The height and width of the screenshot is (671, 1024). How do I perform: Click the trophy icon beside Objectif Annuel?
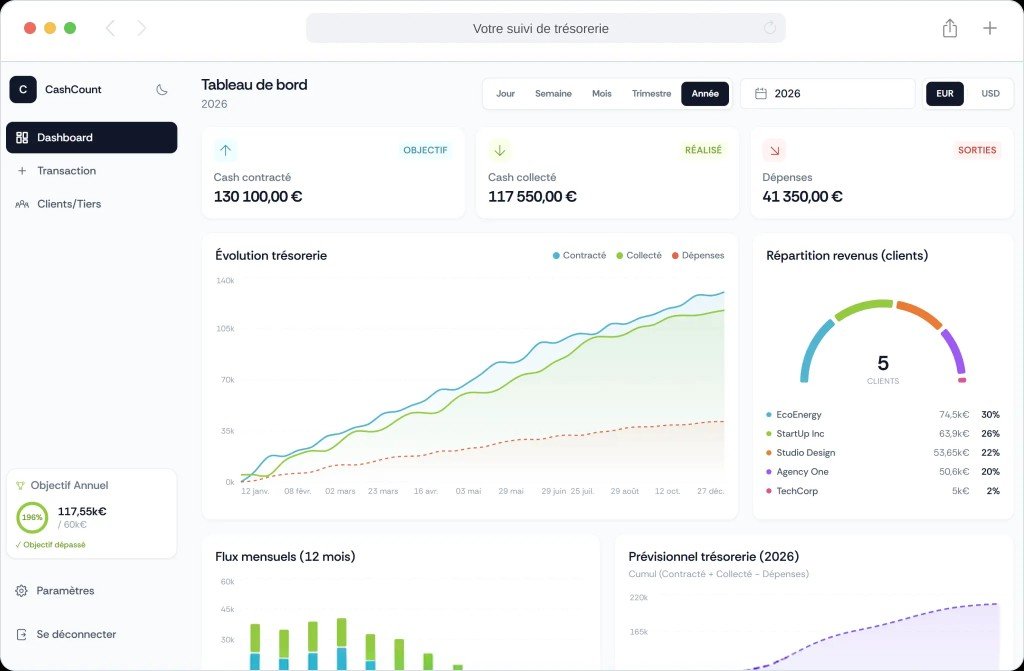pyautogui.click(x=21, y=485)
